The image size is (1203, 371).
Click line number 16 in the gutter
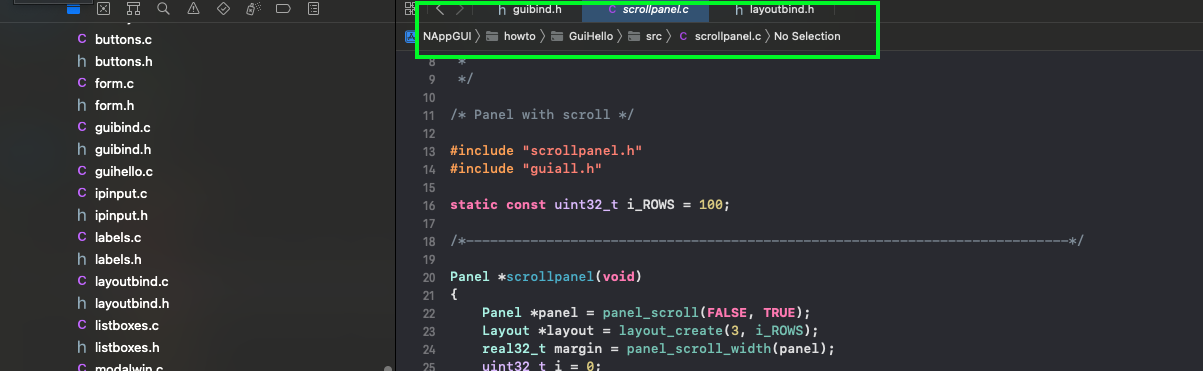coord(428,205)
